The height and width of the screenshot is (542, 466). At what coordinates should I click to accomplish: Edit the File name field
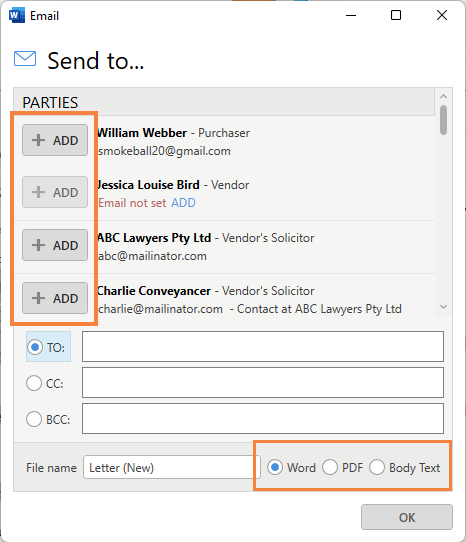pos(172,467)
